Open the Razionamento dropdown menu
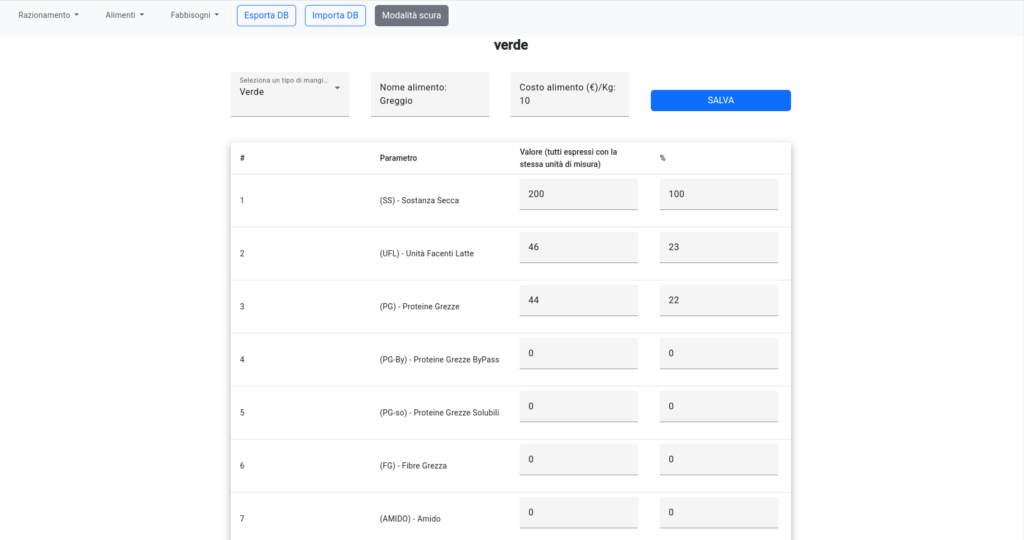This screenshot has width=1024, height=540. click(48, 15)
